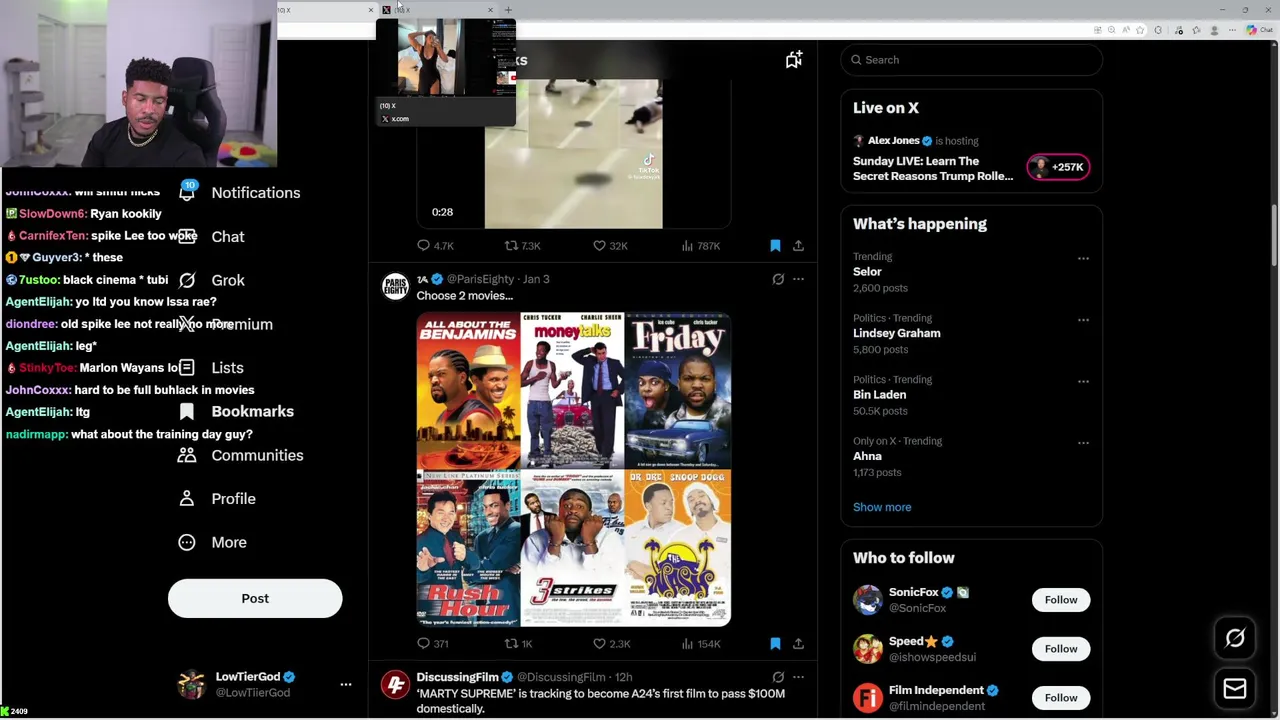Open the Choose 2 movies poster image
This screenshot has width=1280, height=720.
tap(573, 469)
